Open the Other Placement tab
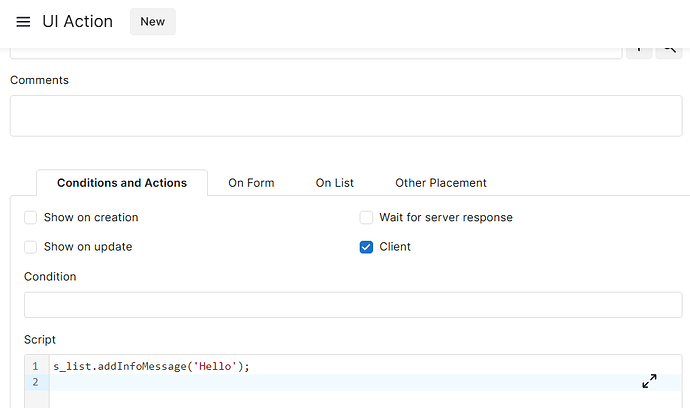The height and width of the screenshot is (408, 690). click(x=440, y=183)
